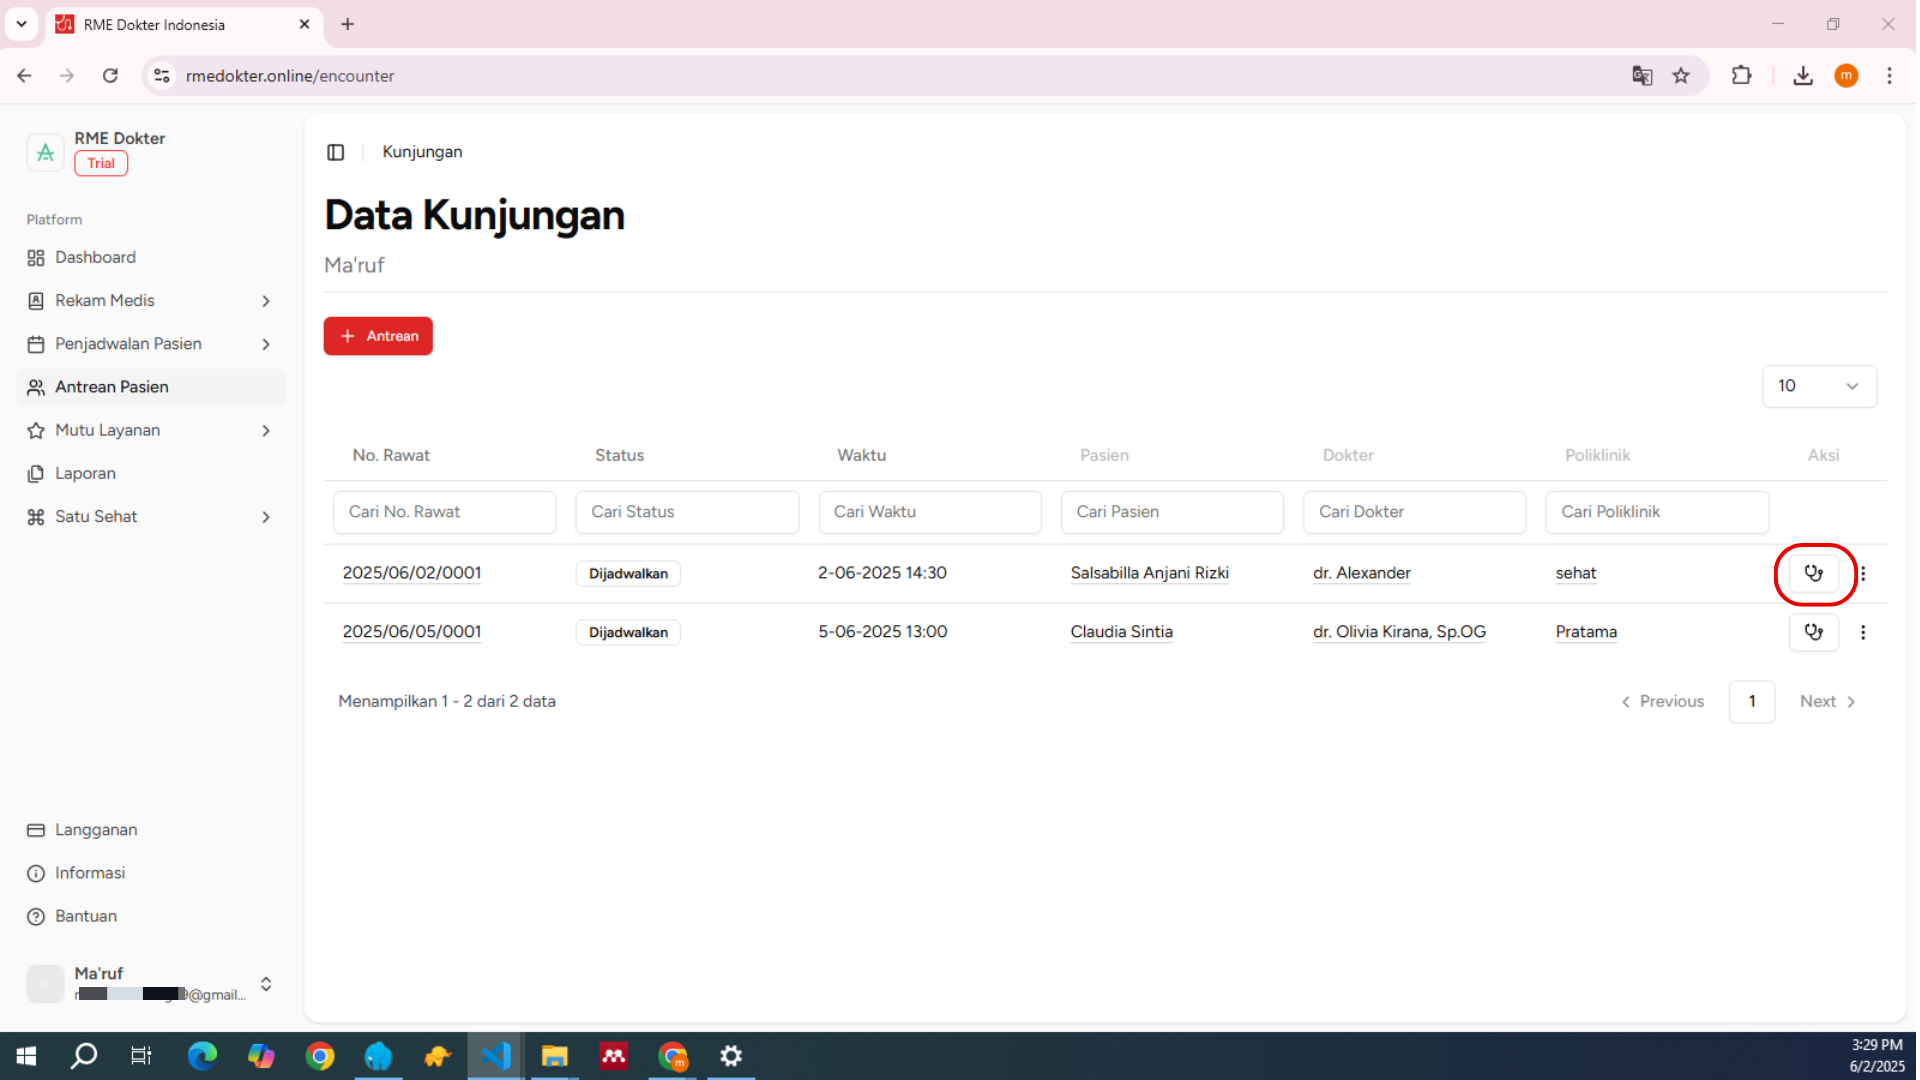Viewport: 1920px width, 1080px height.
Task: Click the Cari Pasien search field
Action: point(1172,512)
